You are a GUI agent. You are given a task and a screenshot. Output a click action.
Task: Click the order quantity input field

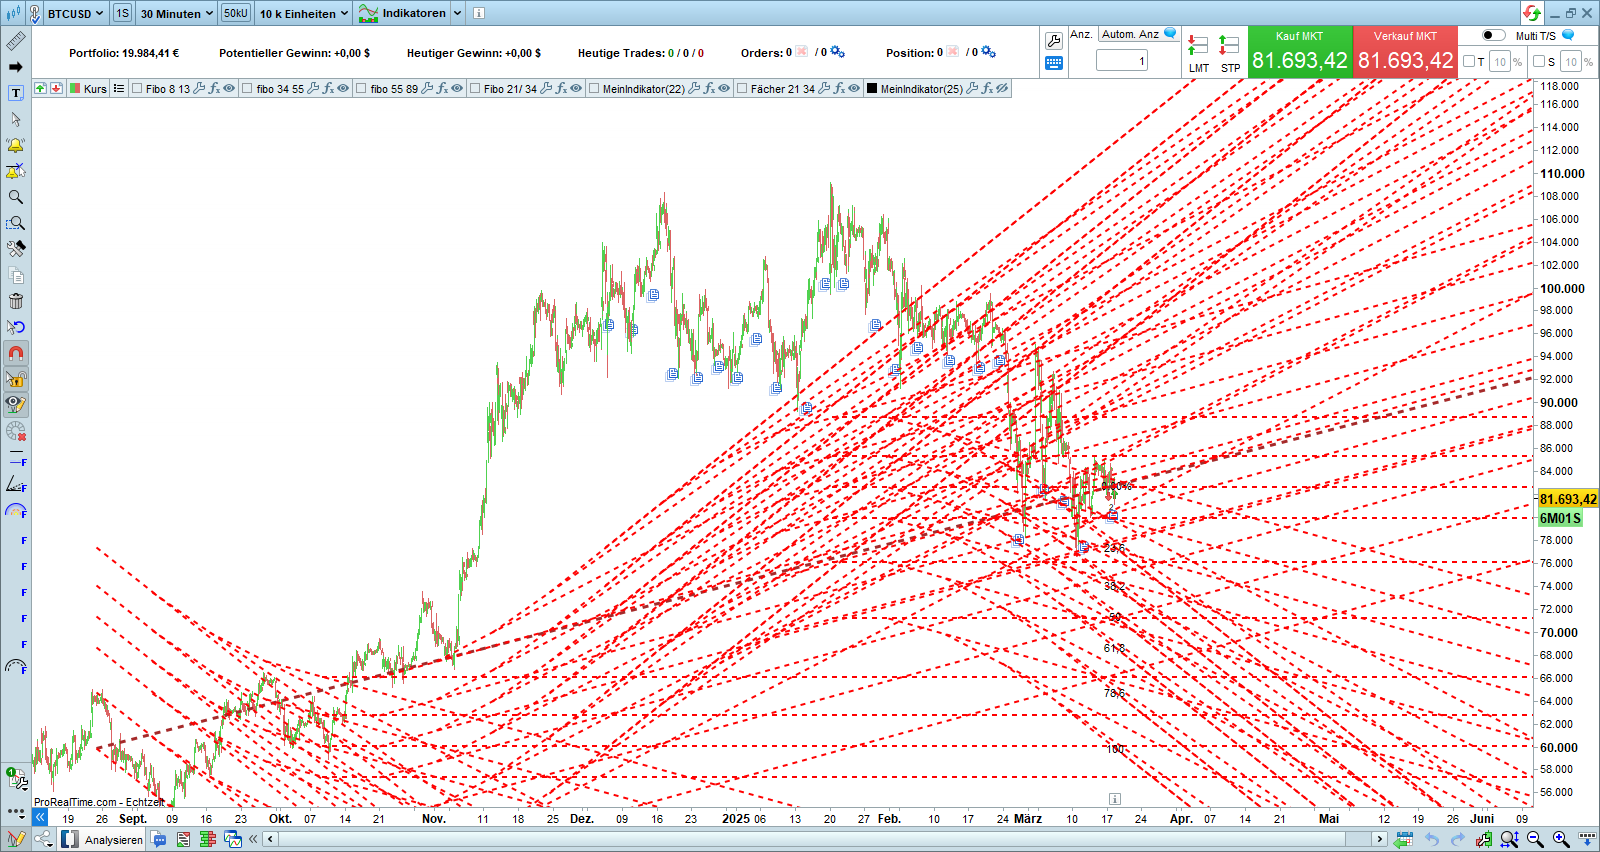tap(1122, 61)
